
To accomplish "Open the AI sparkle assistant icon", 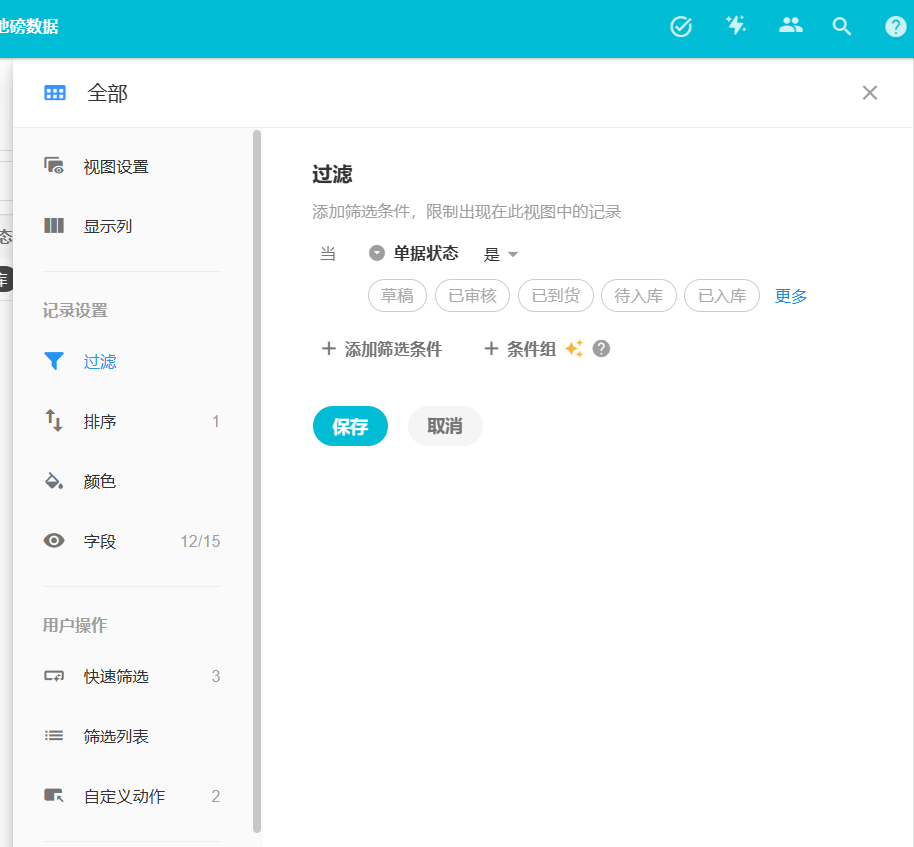I will pos(736,26).
